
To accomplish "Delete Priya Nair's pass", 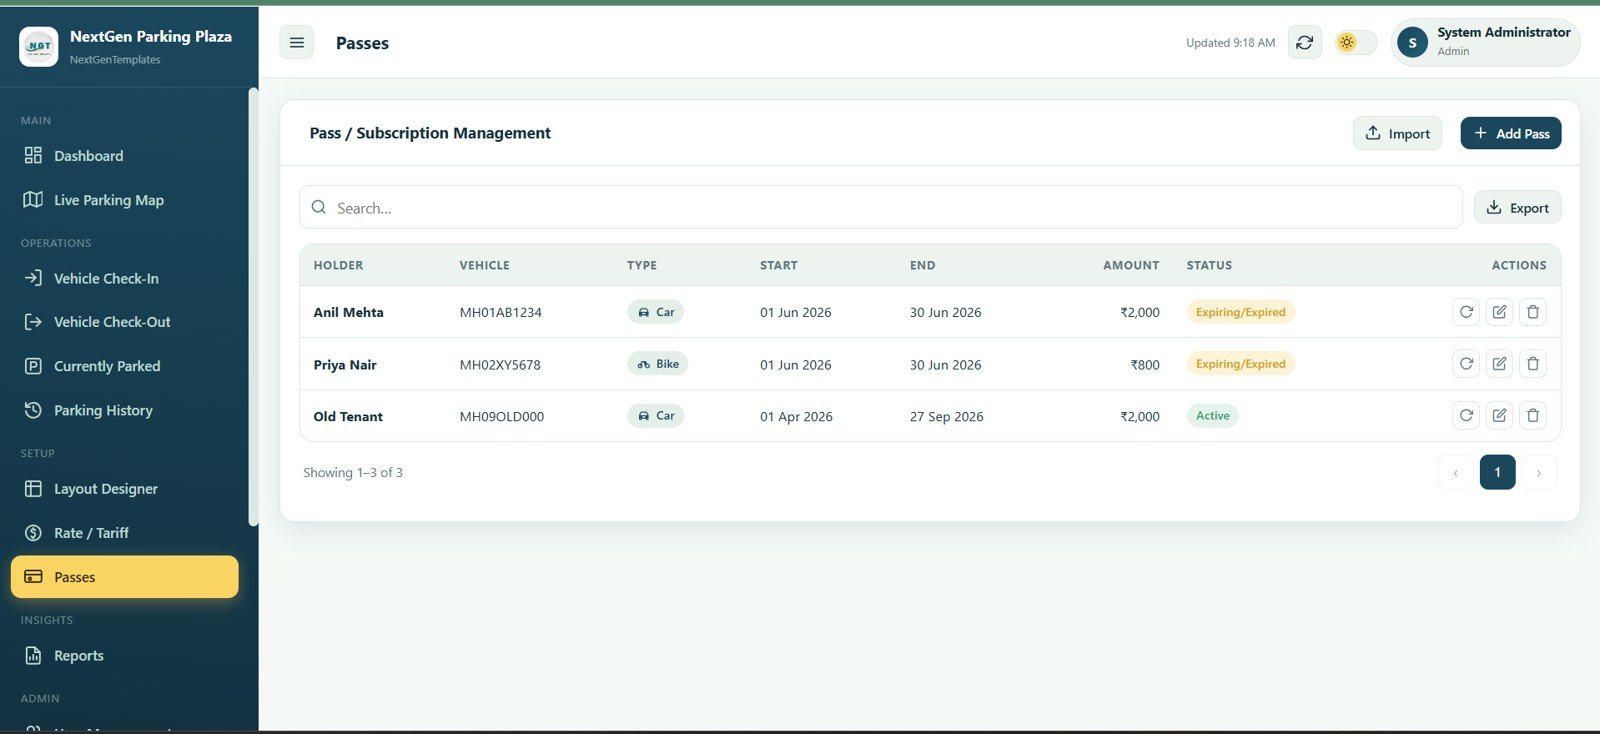I will pos(1532,364).
